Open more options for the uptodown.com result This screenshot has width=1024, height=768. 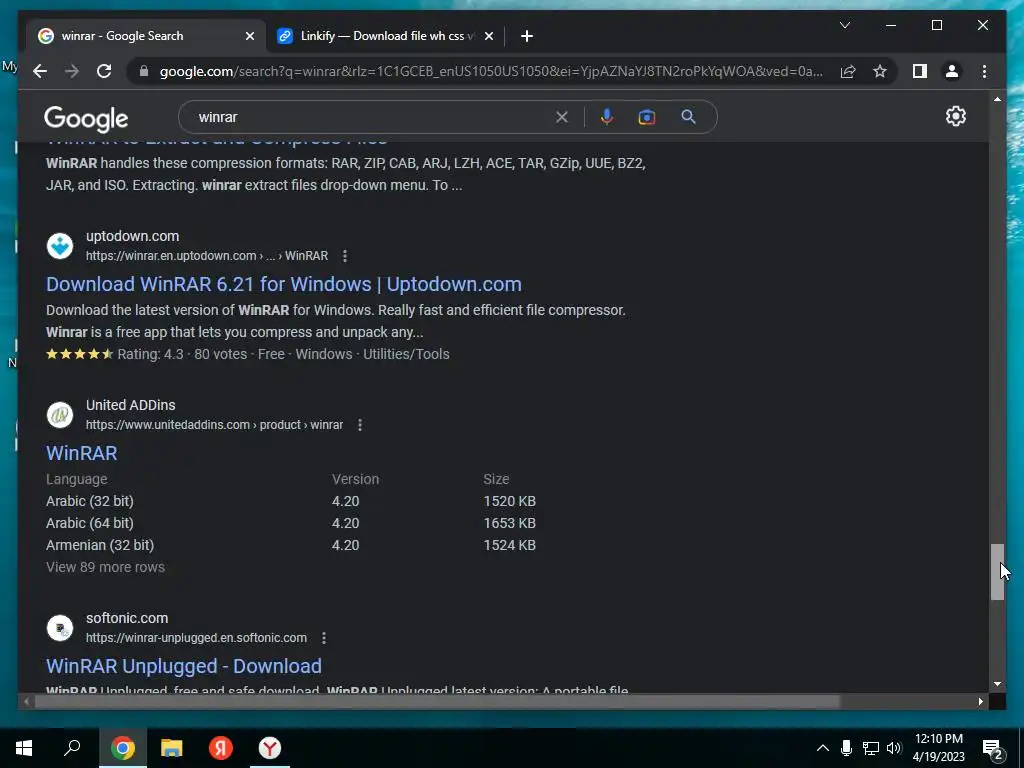tap(345, 256)
